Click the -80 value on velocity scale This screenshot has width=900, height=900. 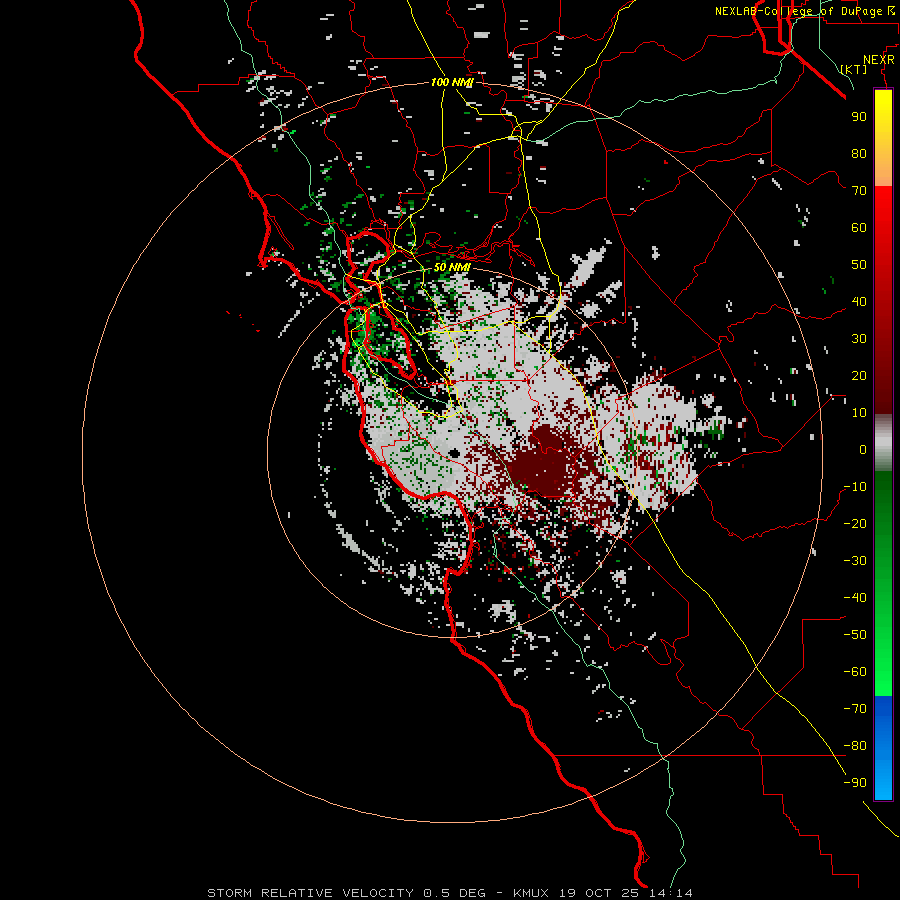pyautogui.click(x=855, y=746)
